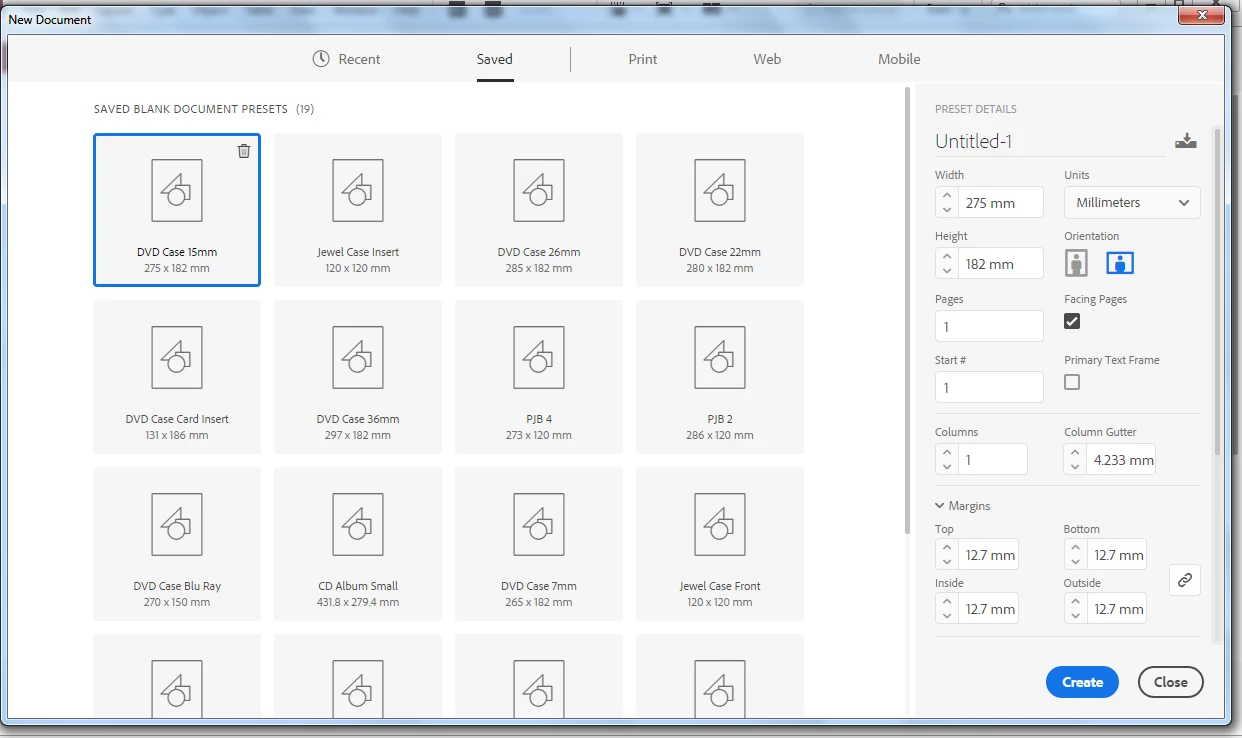Click the Bottom margin value field
The image size is (1242, 738).
(1117, 555)
